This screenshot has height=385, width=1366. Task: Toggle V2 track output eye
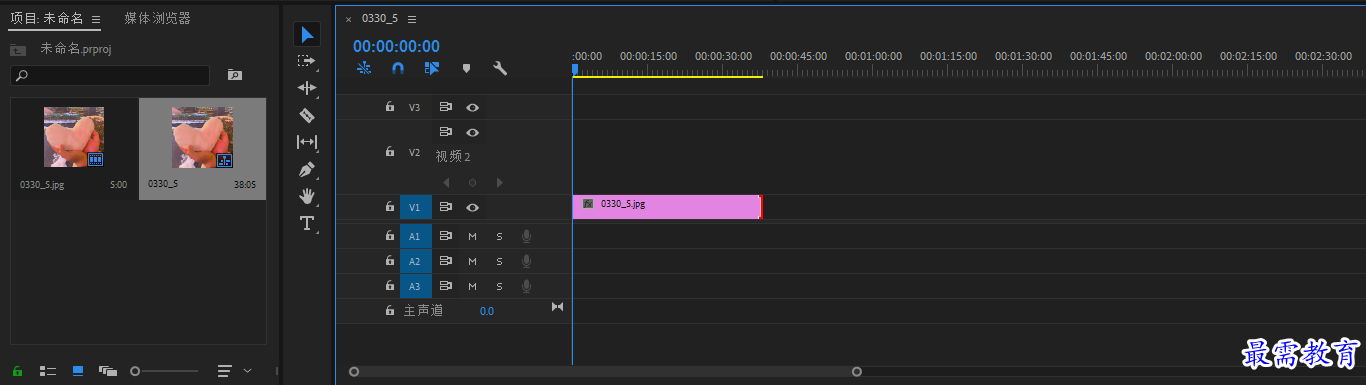pyautogui.click(x=472, y=132)
